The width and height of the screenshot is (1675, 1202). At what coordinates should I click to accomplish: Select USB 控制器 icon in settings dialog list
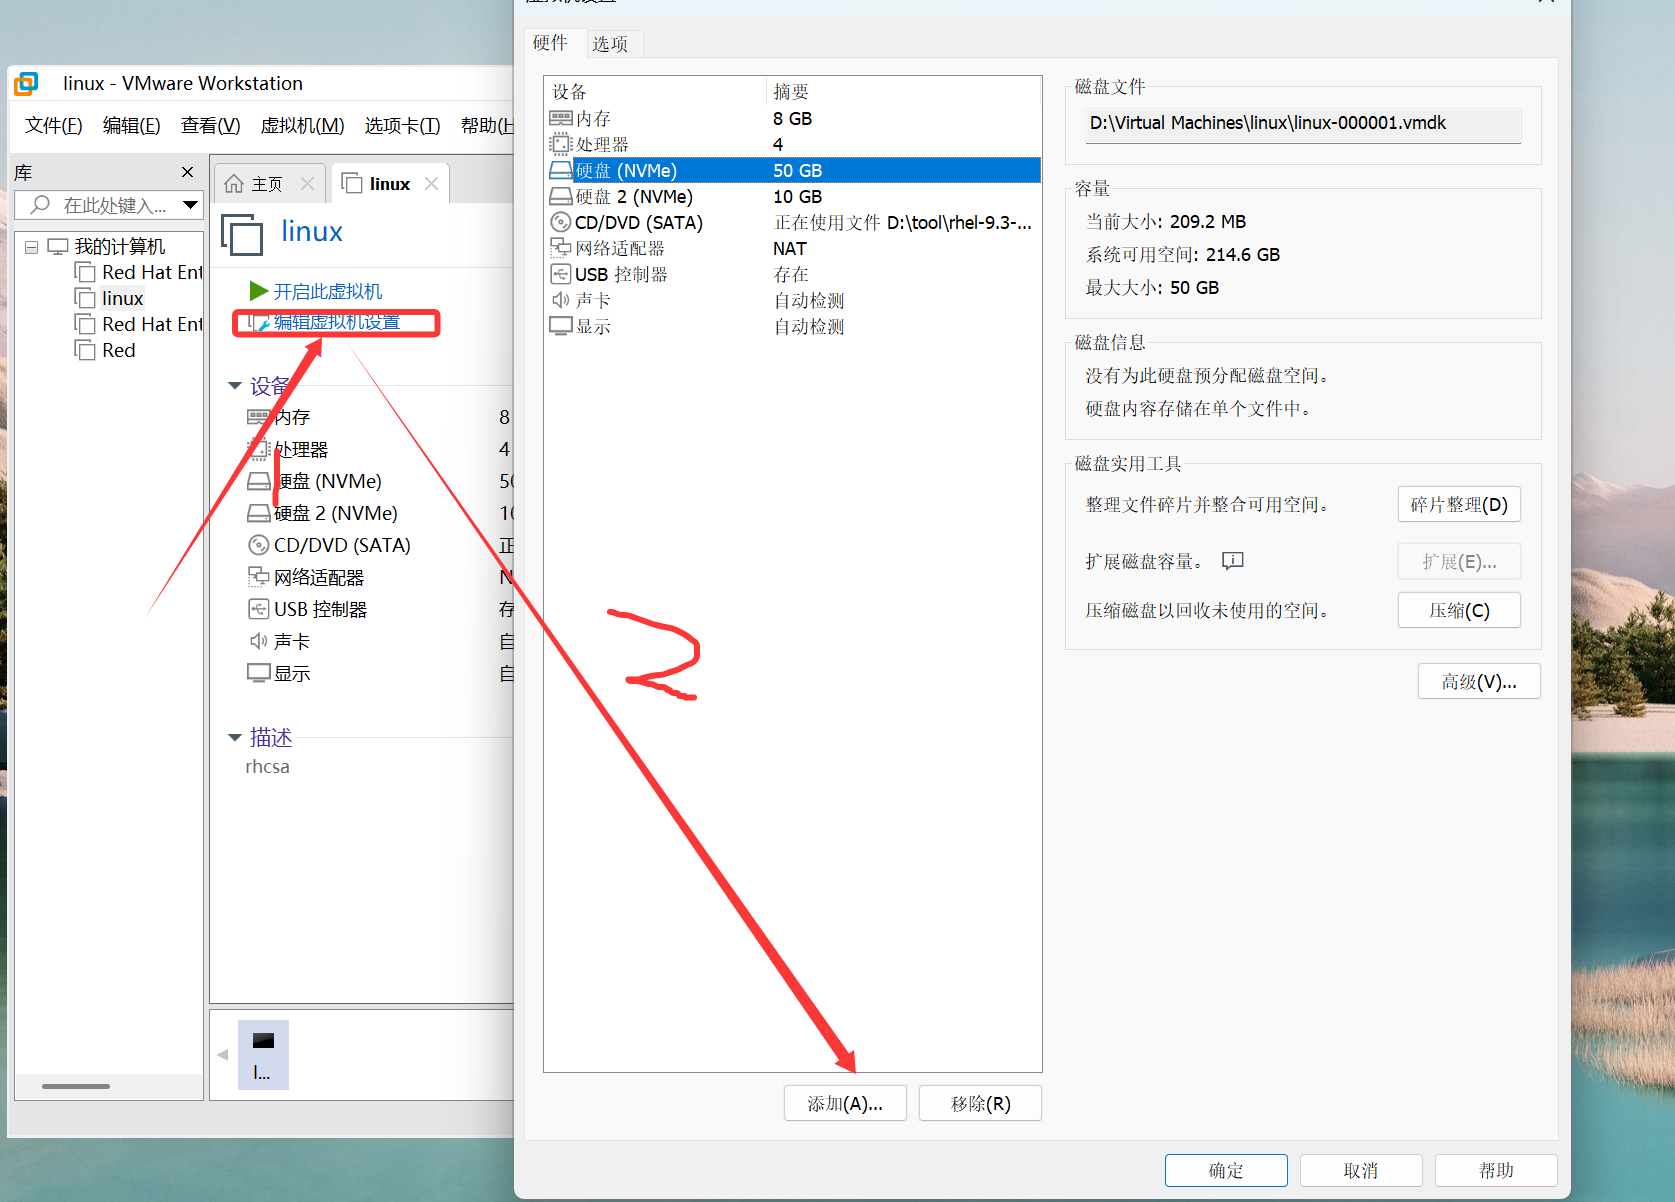click(561, 274)
